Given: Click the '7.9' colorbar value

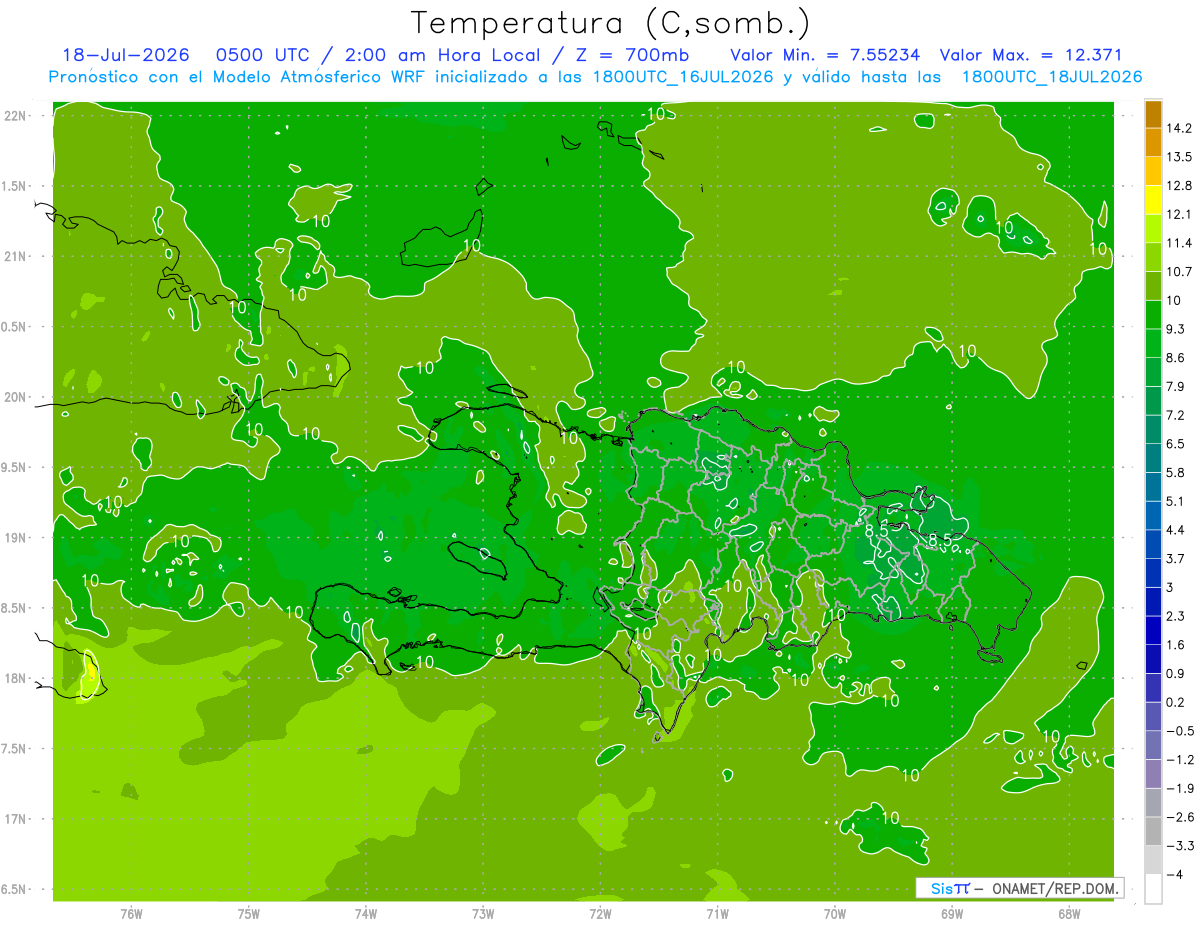Looking at the screenshot, I should 1176,387.
